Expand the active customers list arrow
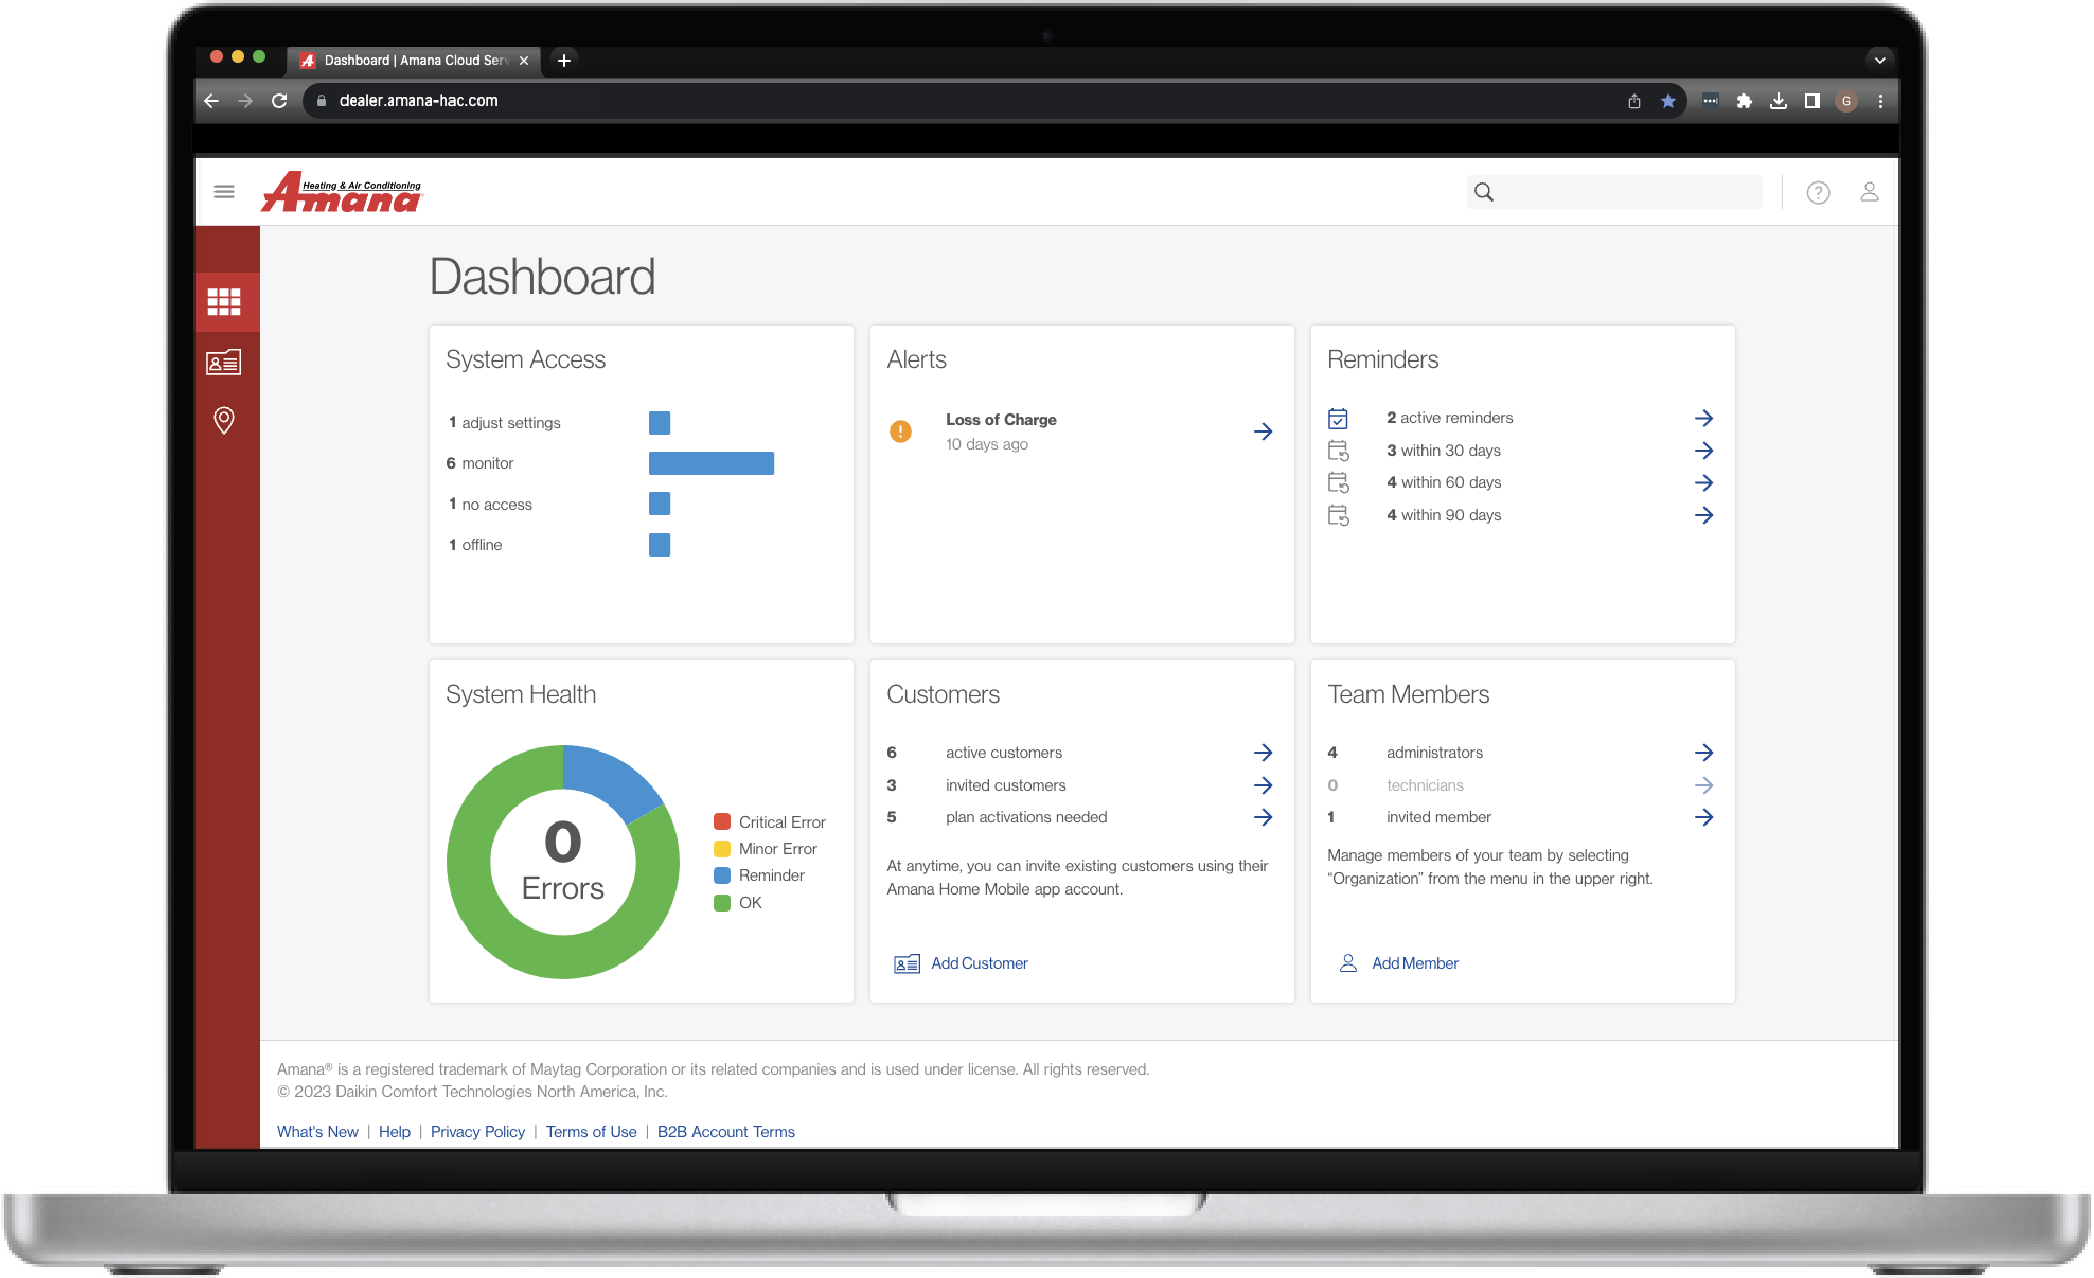 coord(1263,752)
